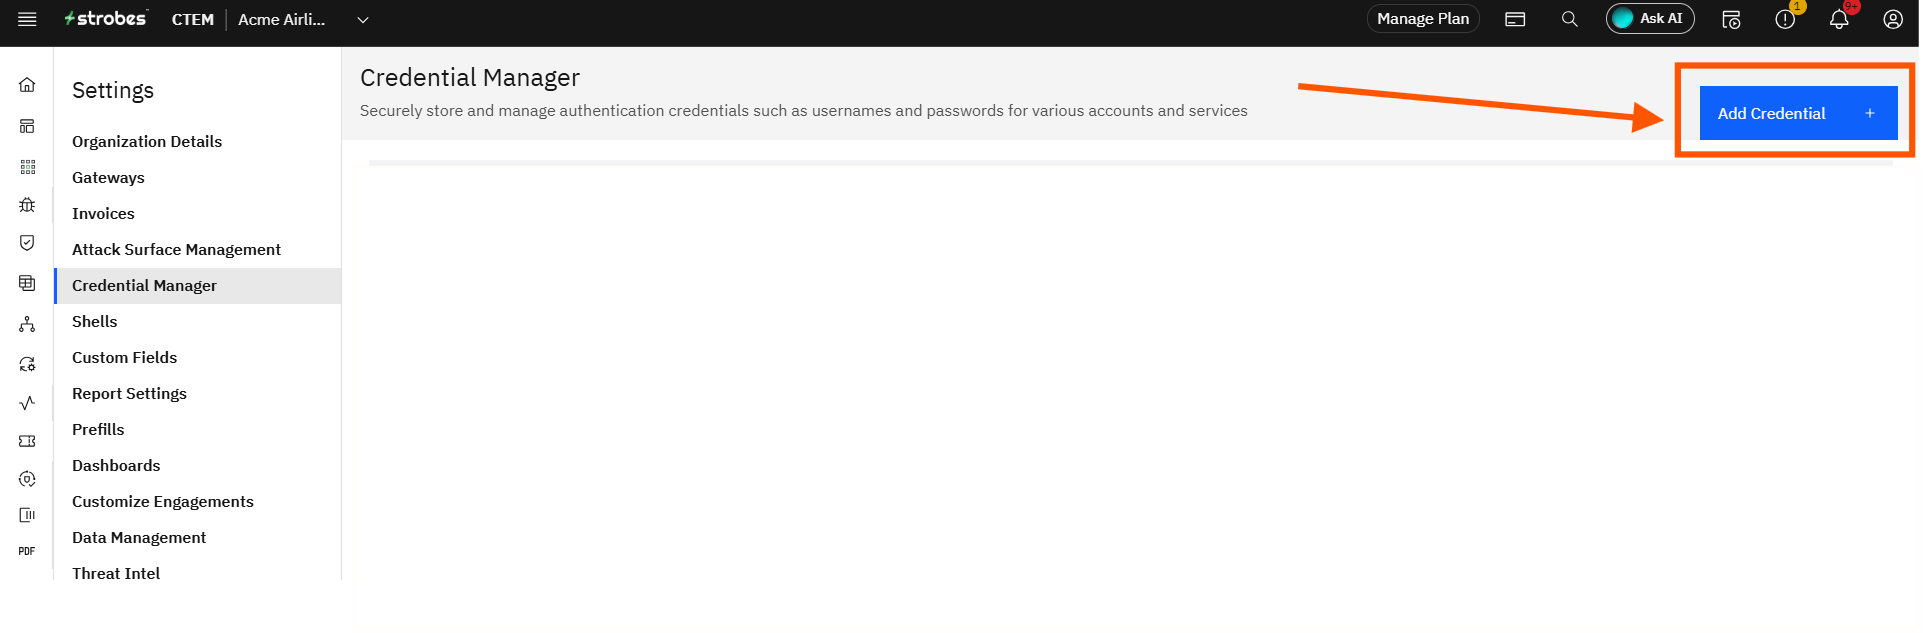Go to Custom Fields settings
The height and width of the screenshot is (633, 1923).
[124, 357]
